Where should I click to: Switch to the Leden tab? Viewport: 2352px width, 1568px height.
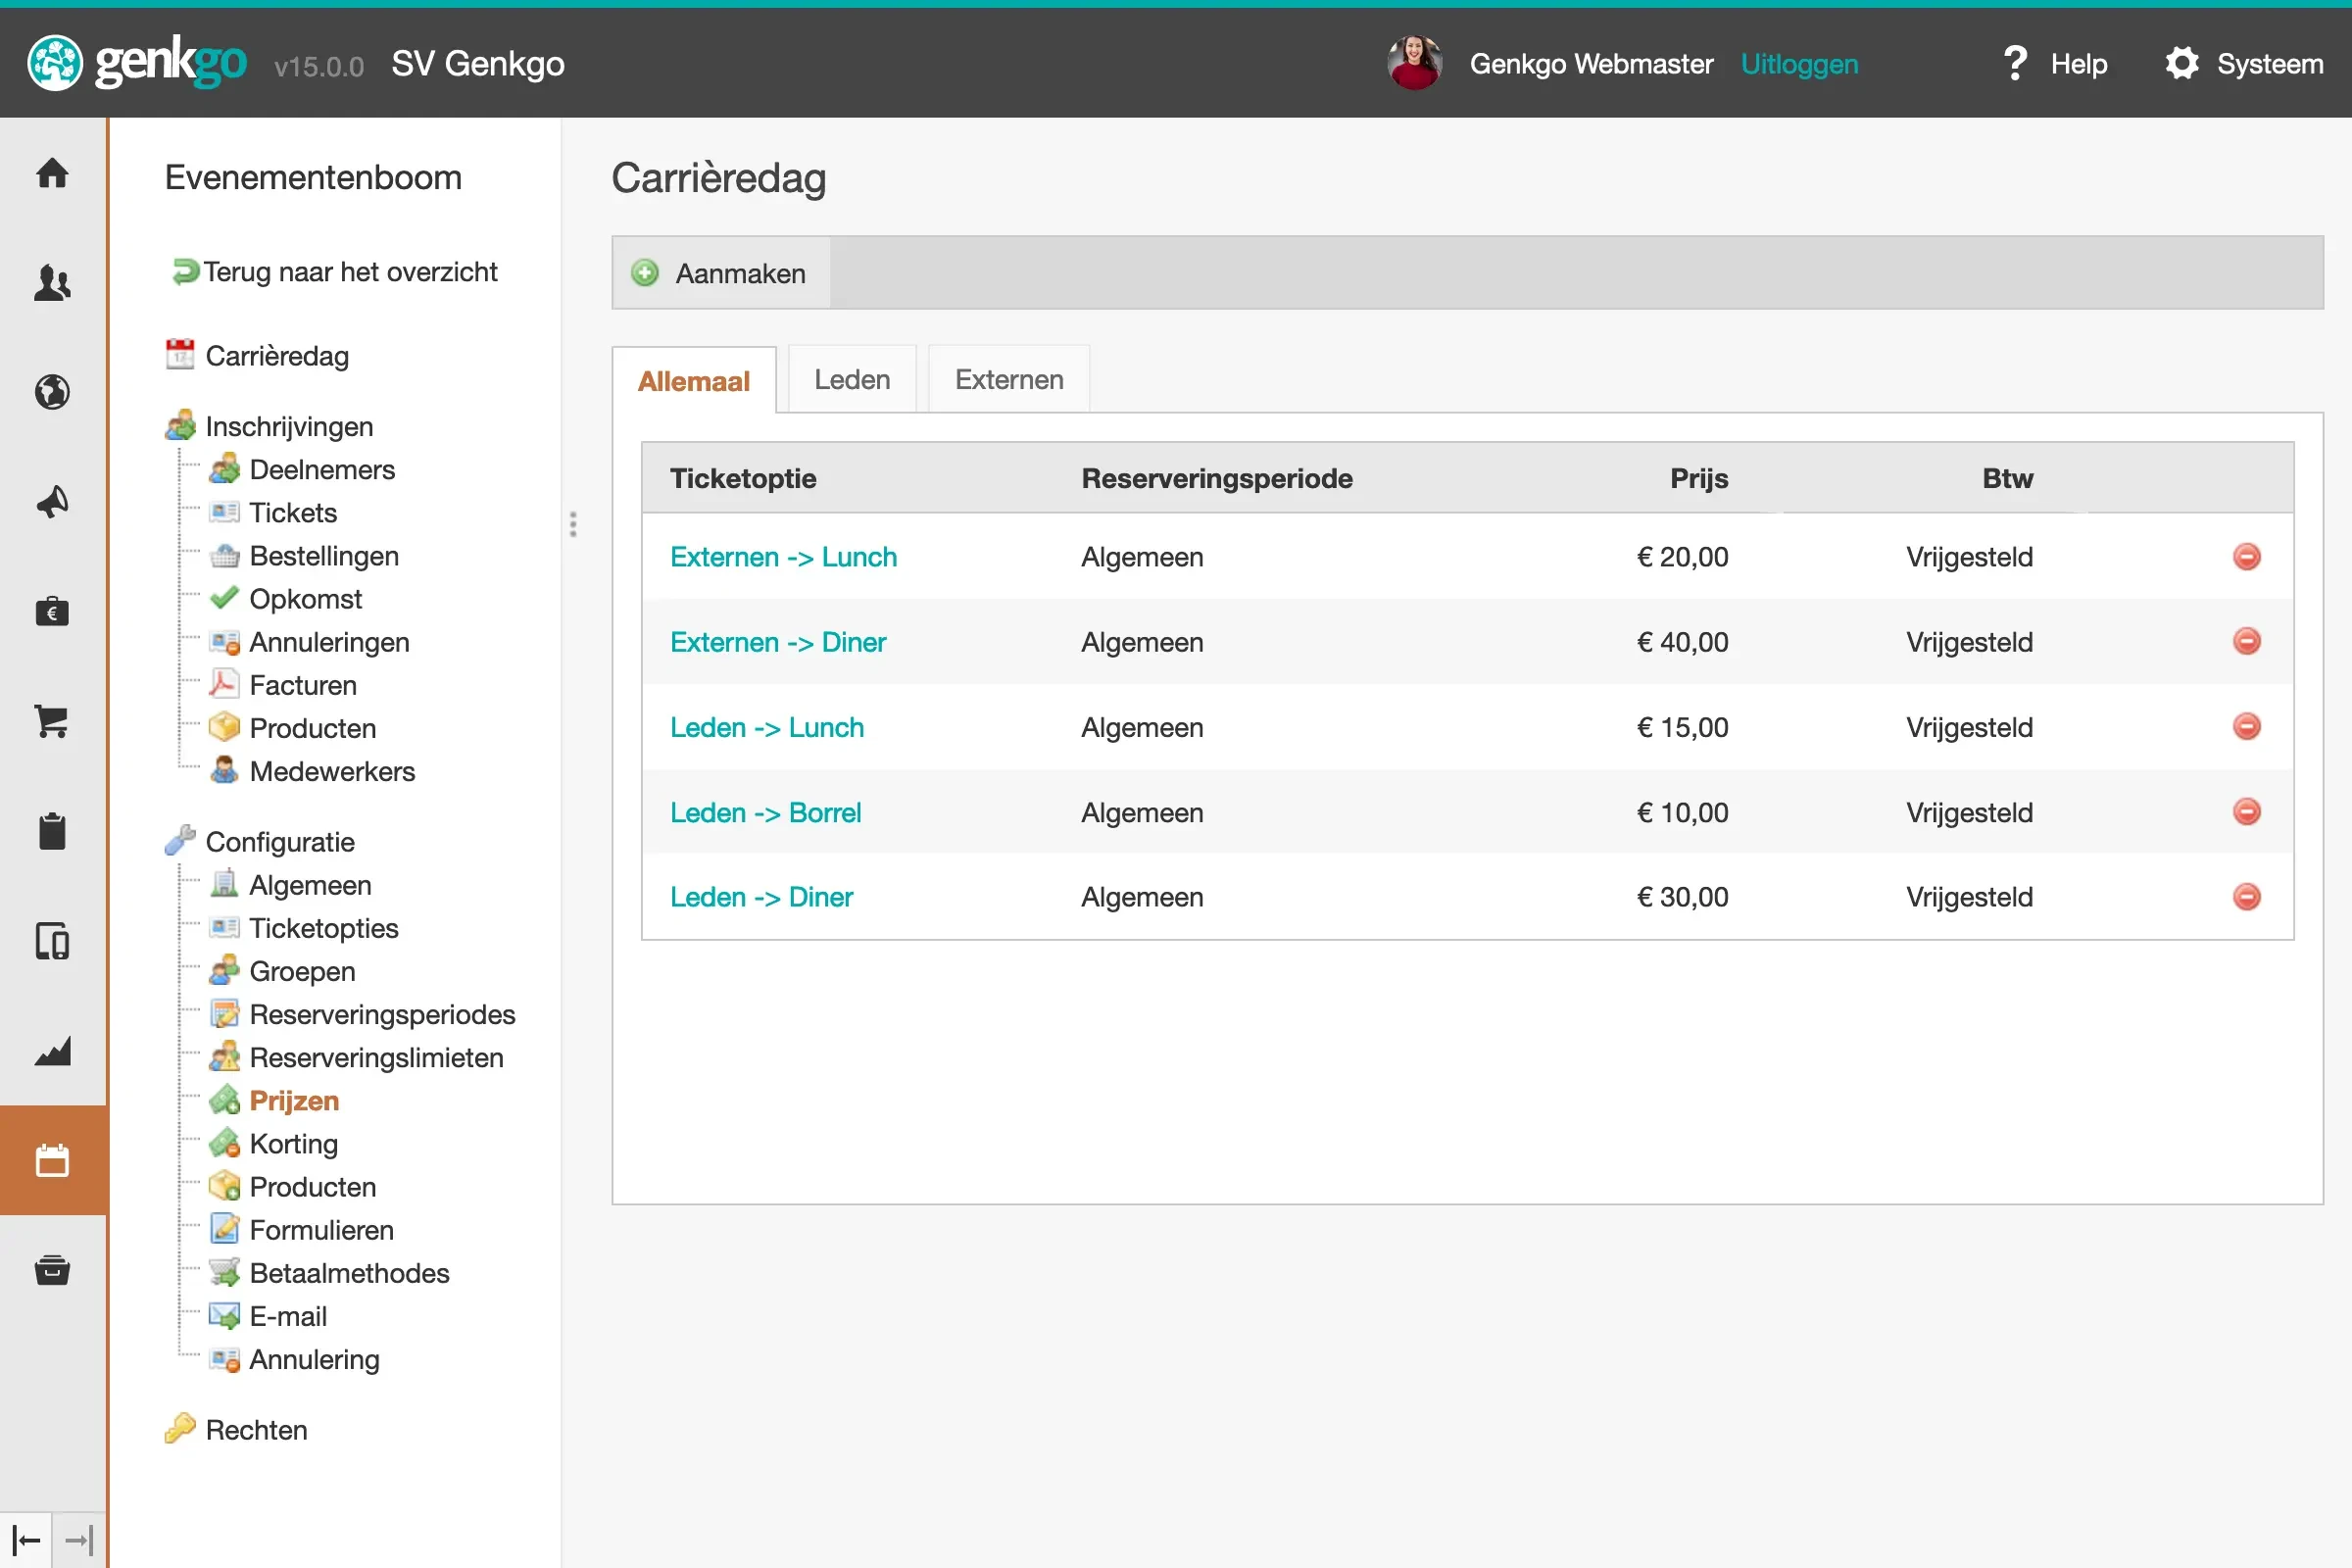(x=851, y=380)
